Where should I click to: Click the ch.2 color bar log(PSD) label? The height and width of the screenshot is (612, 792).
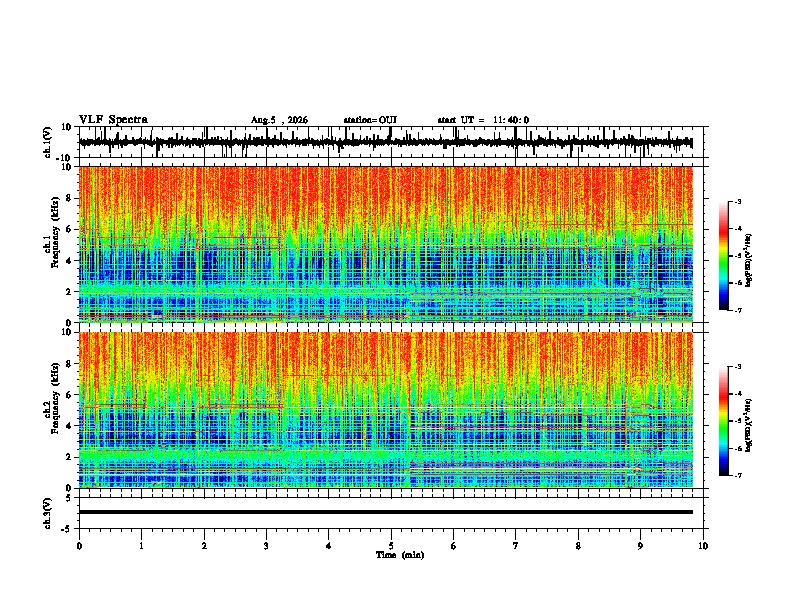[749, 424]
